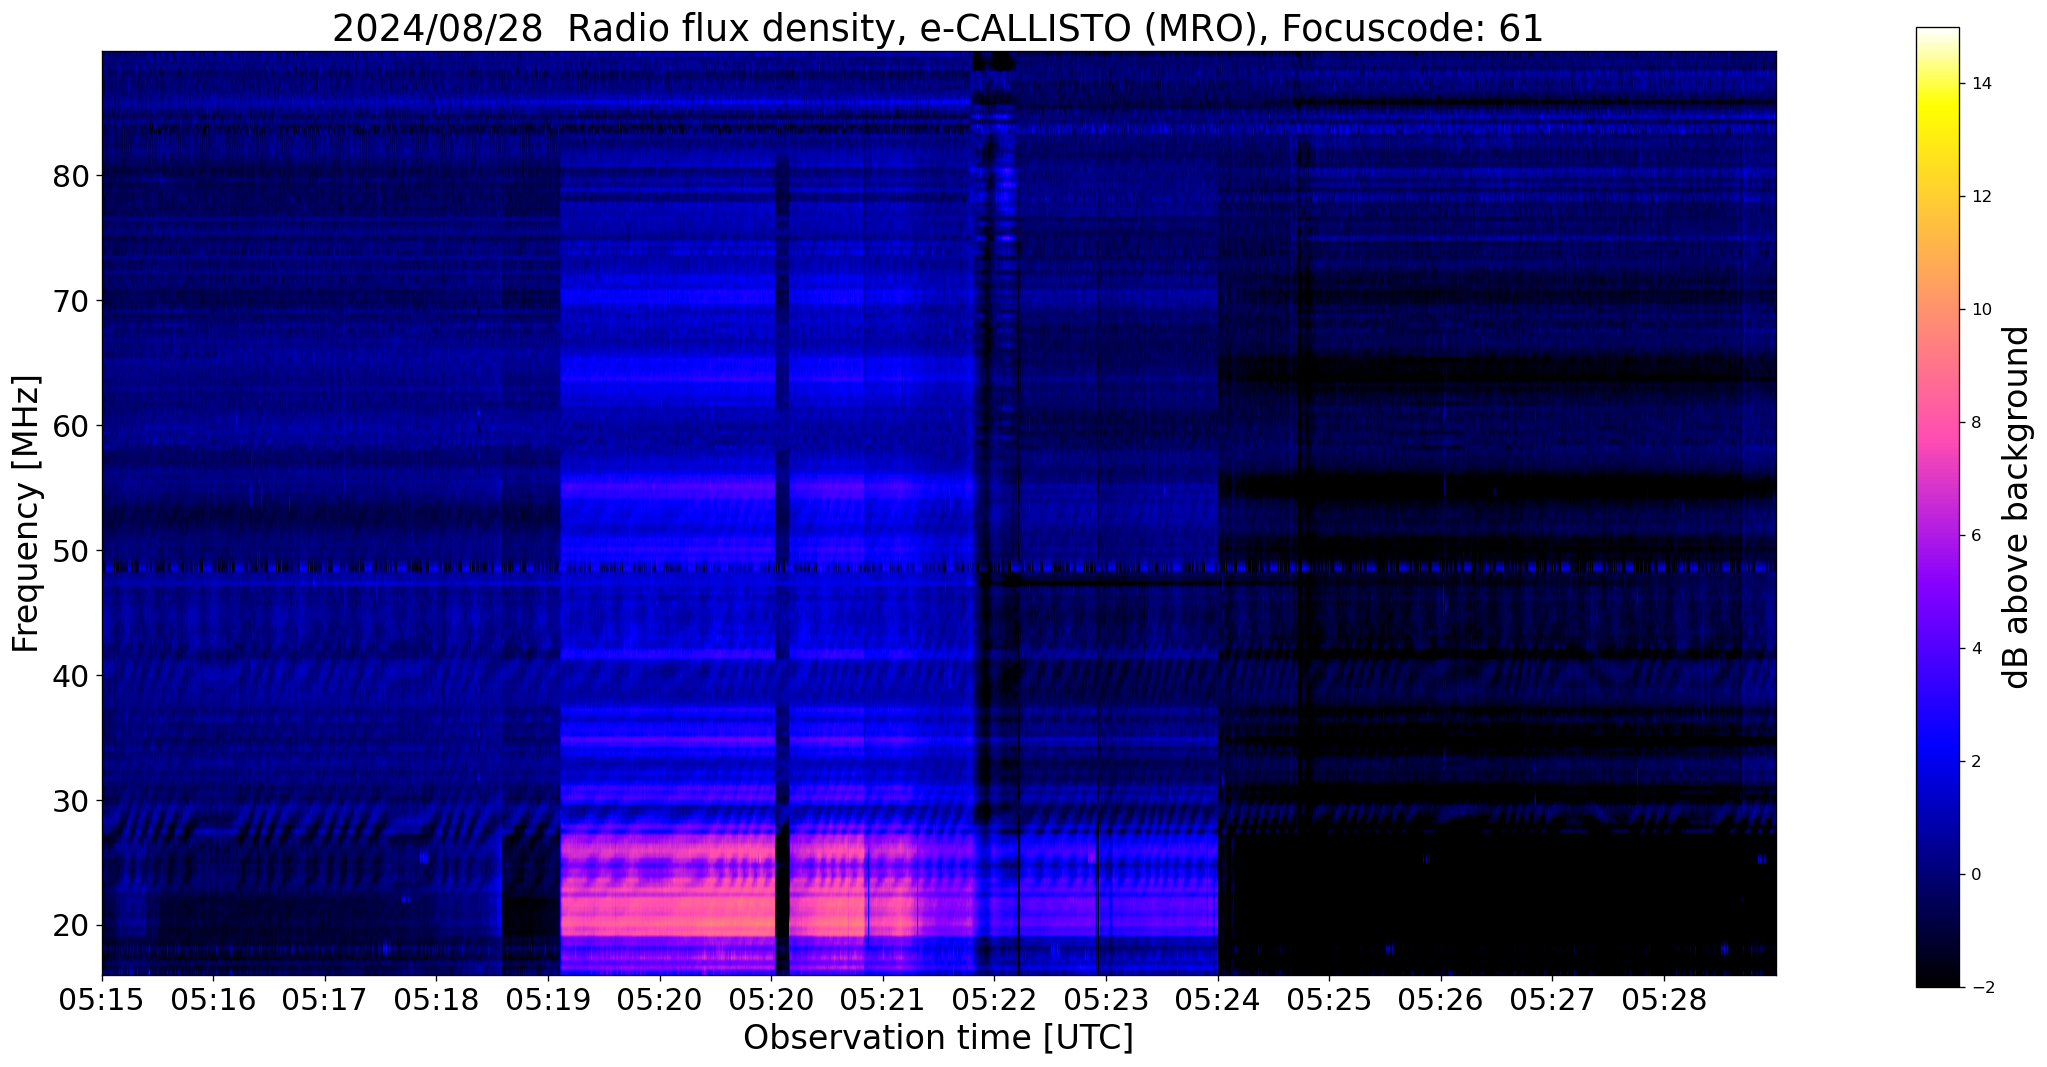Click the 05:15 time tick label
Viewport: 2047px width, 1067px height.
102,999
